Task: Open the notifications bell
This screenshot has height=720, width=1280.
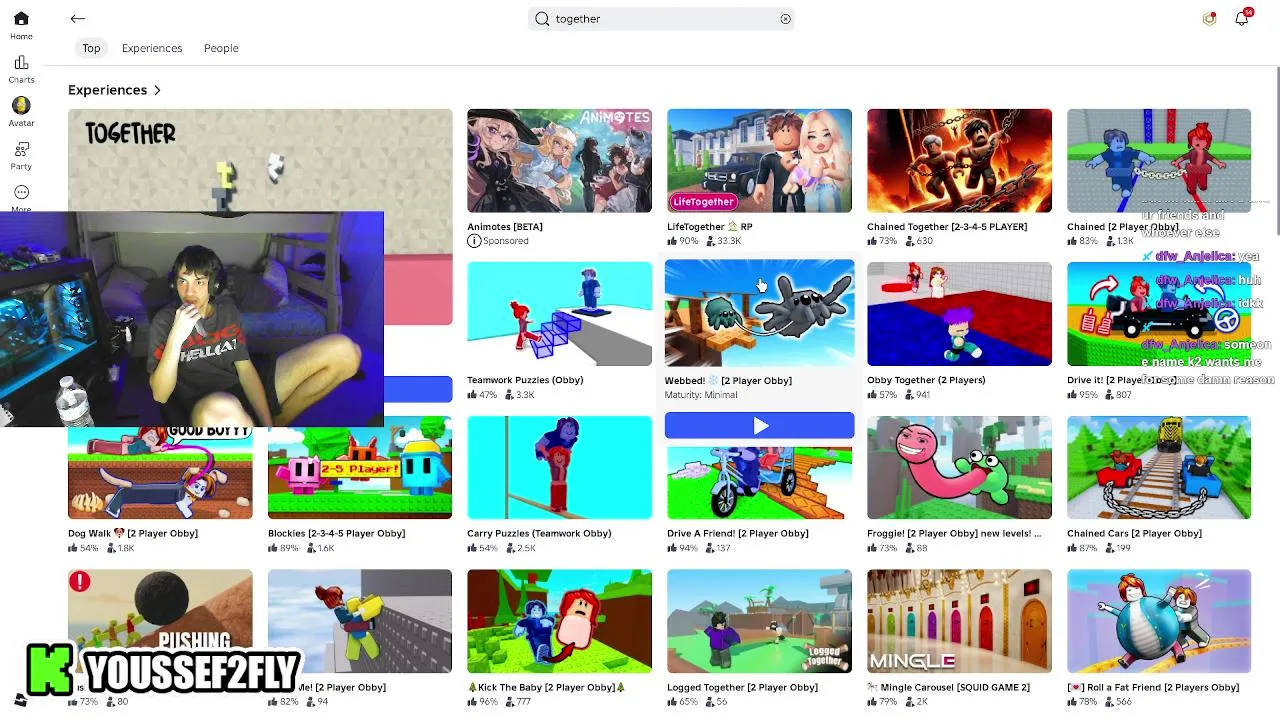Action: point(1242,18)
